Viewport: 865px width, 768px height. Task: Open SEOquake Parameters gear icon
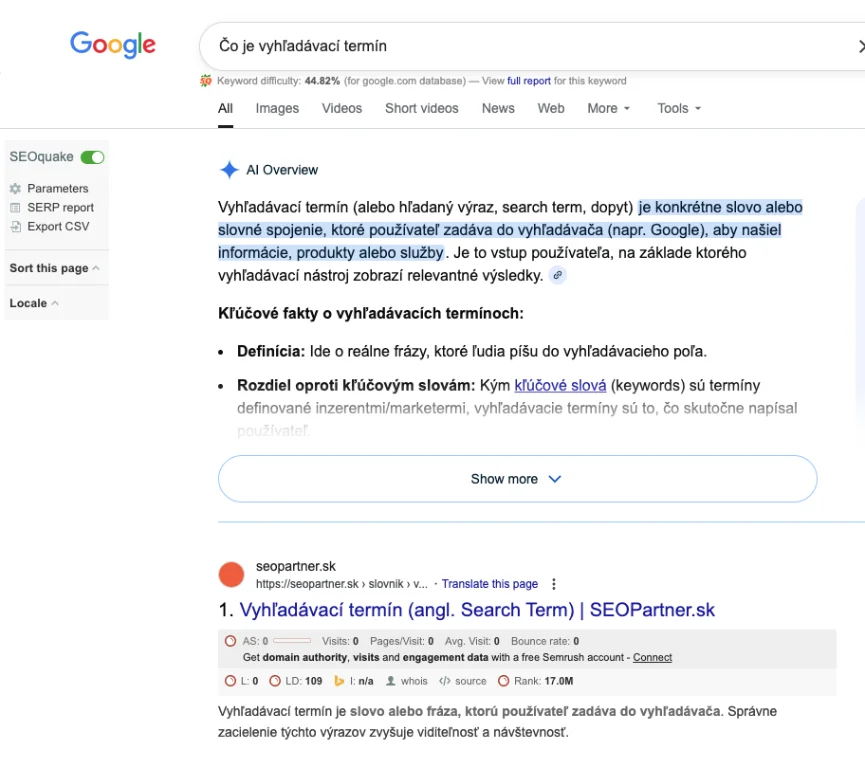[x=15, y=189]
